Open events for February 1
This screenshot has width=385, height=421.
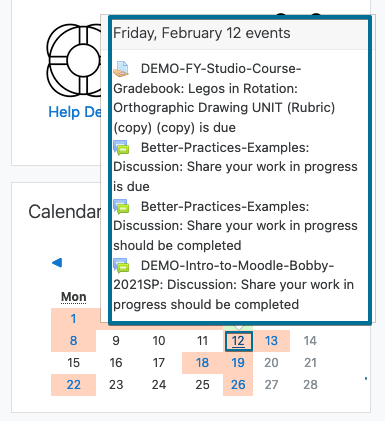click(73, 319)
